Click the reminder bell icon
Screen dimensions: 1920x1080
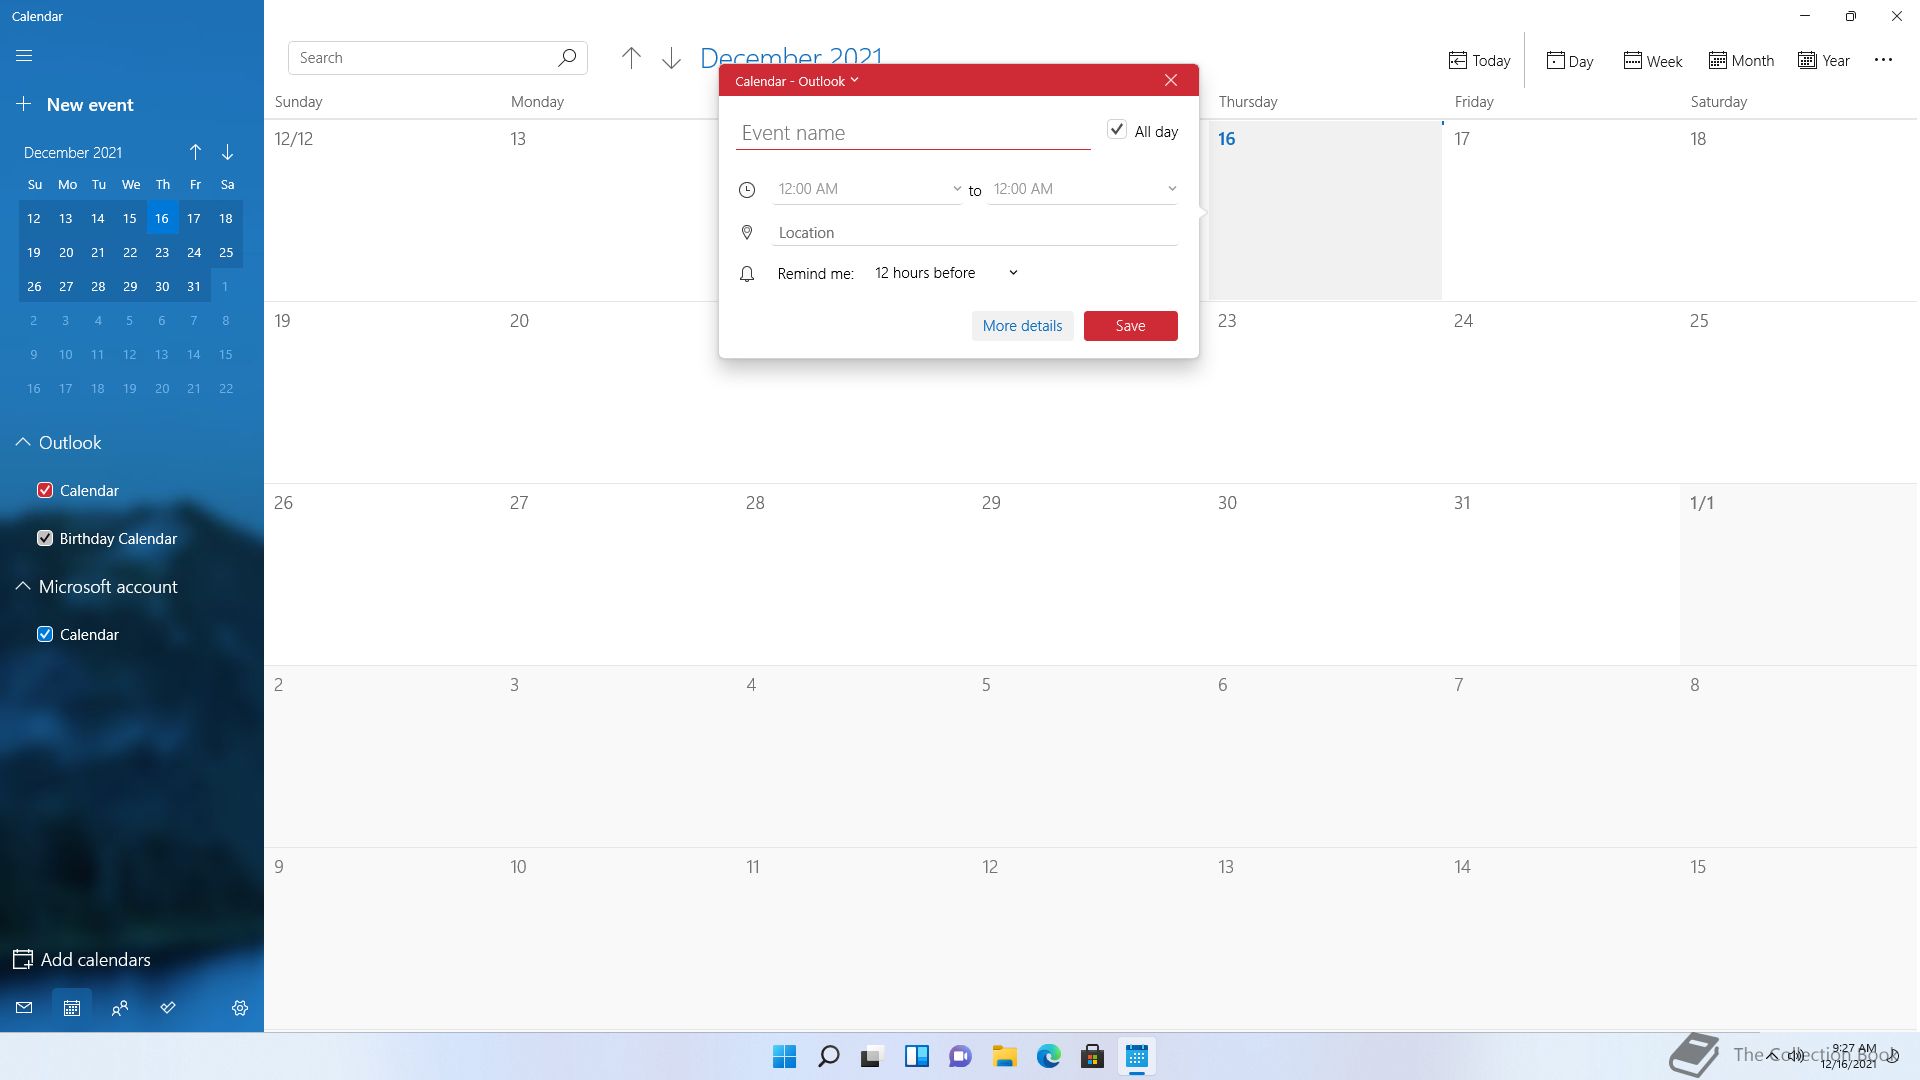(x=747, y=274)
